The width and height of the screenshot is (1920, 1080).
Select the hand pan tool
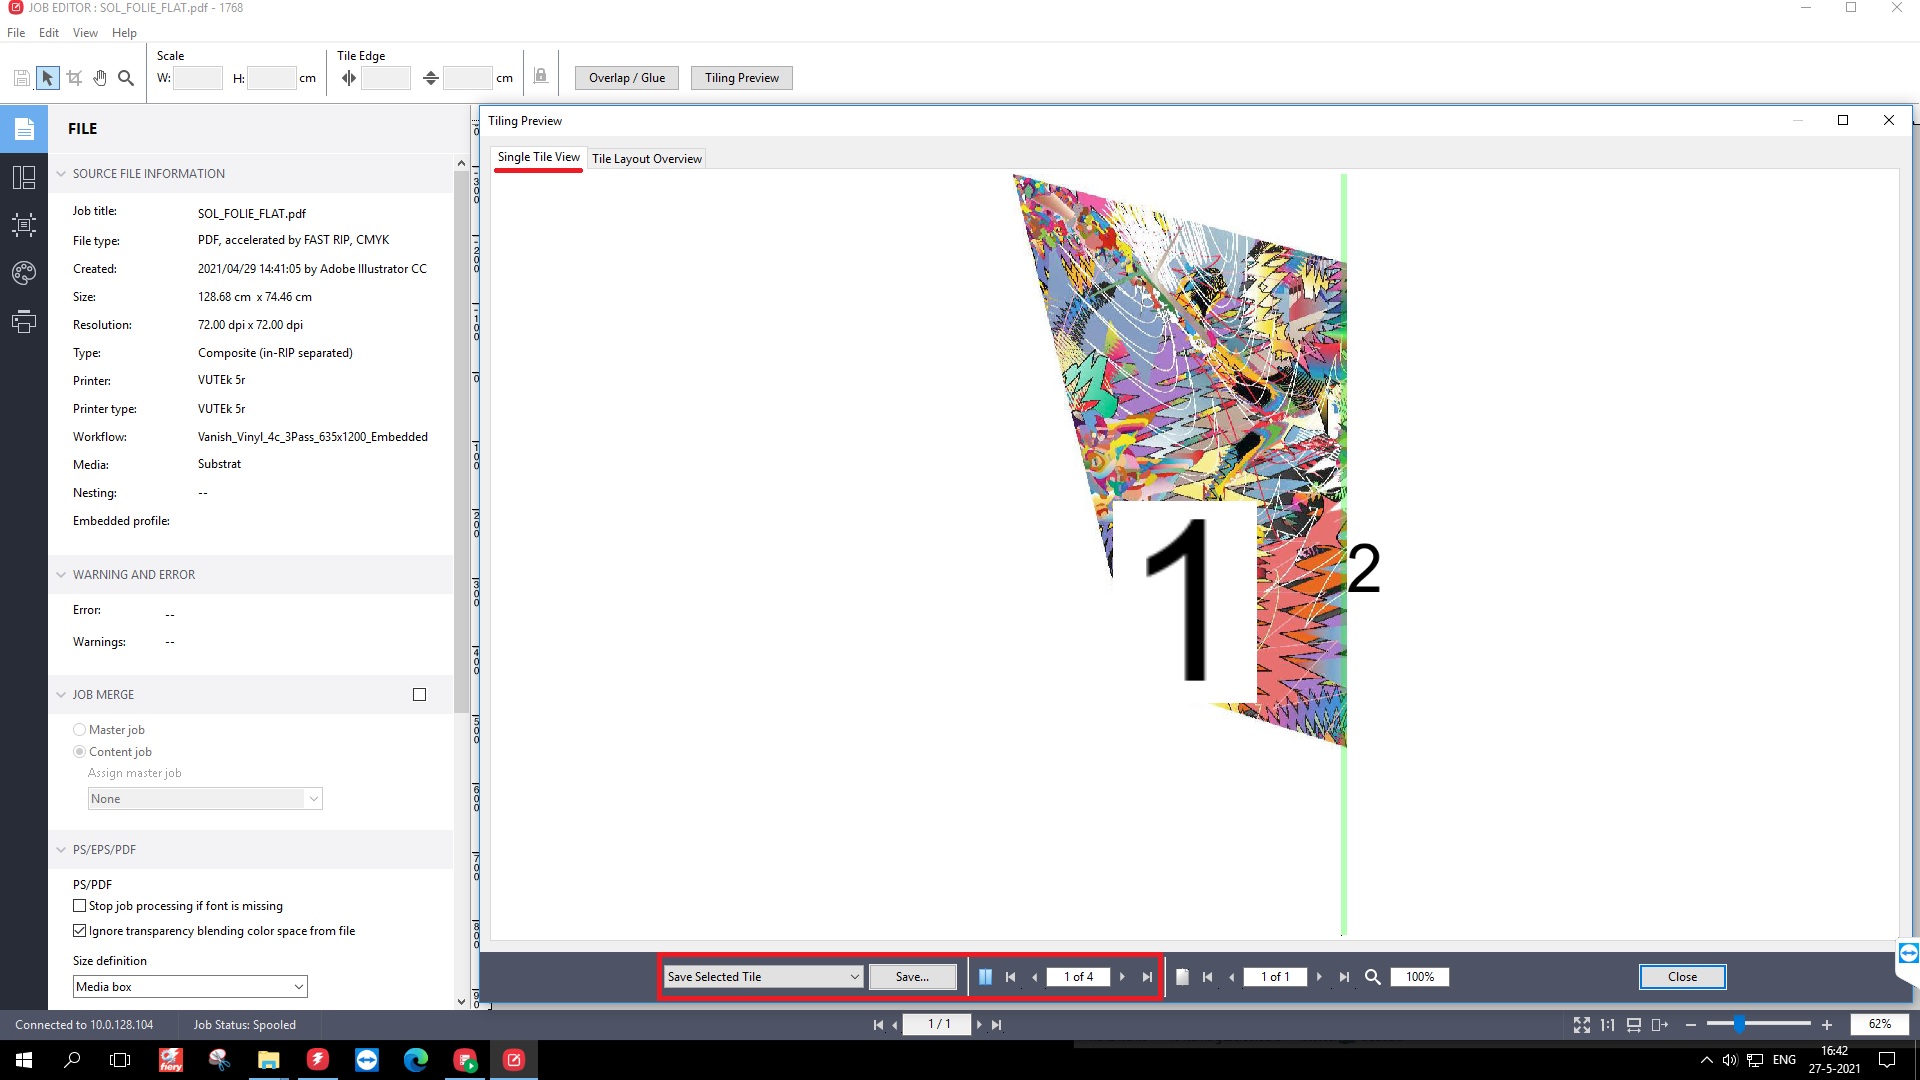100,78
